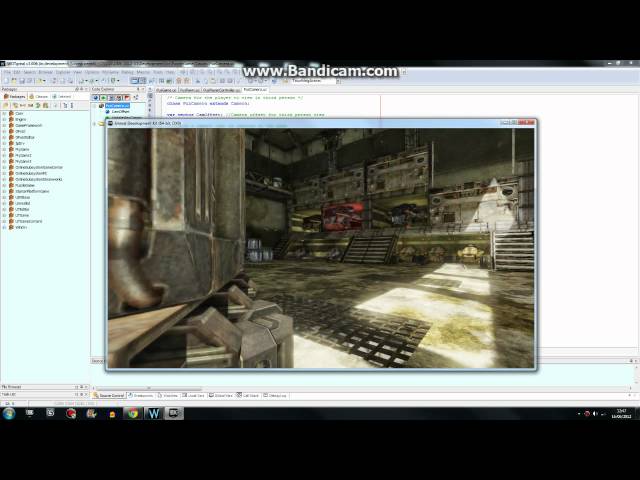Click inside the UDK game viewport

(321, 248)
